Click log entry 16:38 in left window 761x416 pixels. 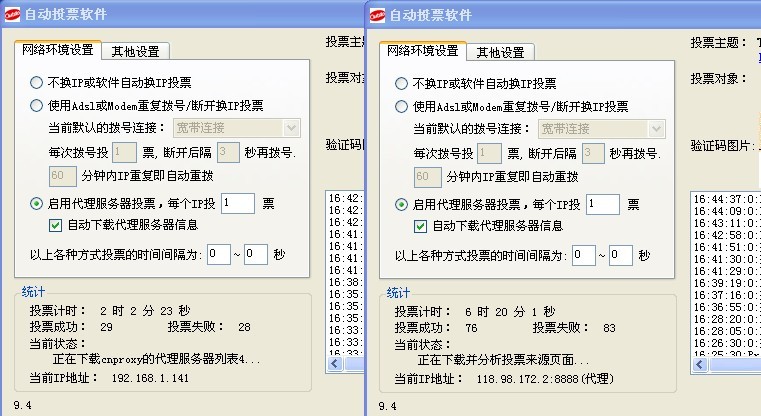click(x=346, y=283)
